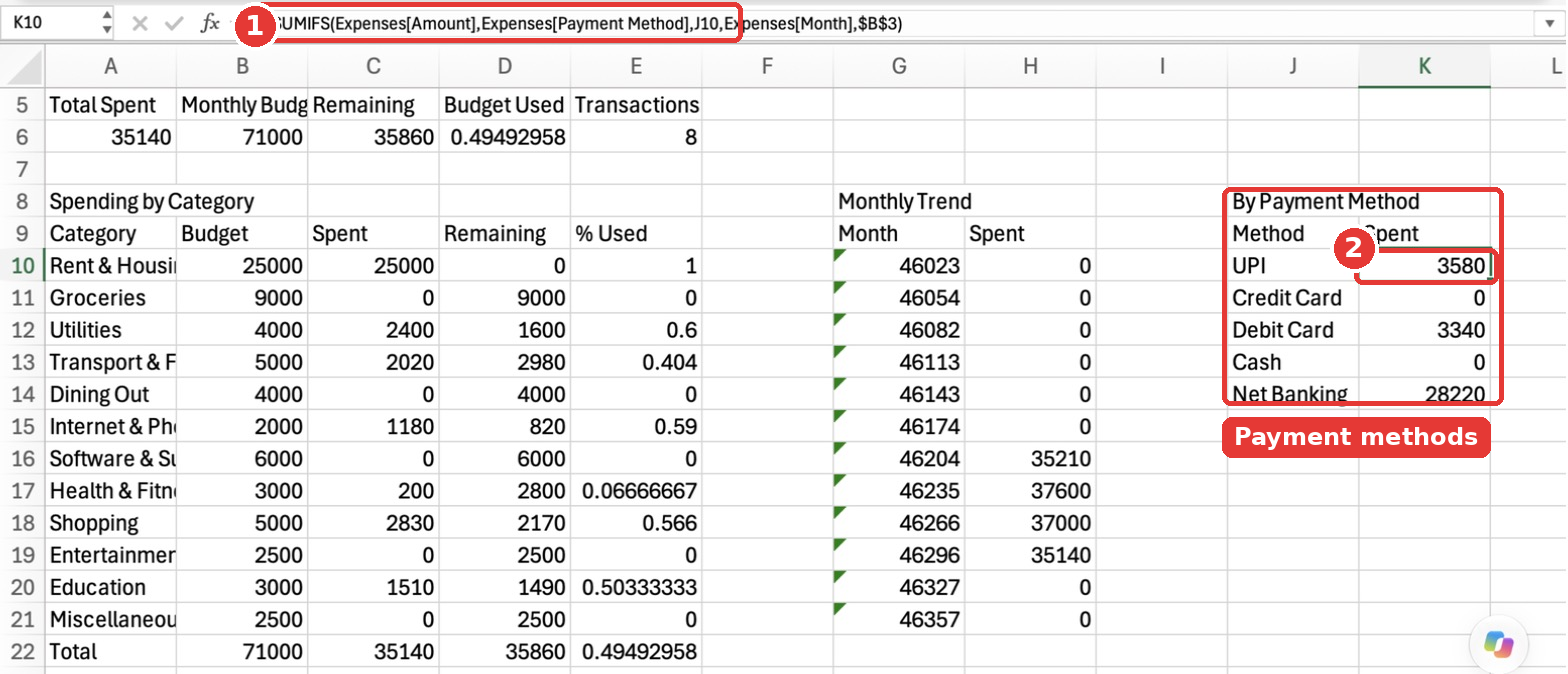Click the Enter checkmark icon in formula bar

tap(174, 24)
